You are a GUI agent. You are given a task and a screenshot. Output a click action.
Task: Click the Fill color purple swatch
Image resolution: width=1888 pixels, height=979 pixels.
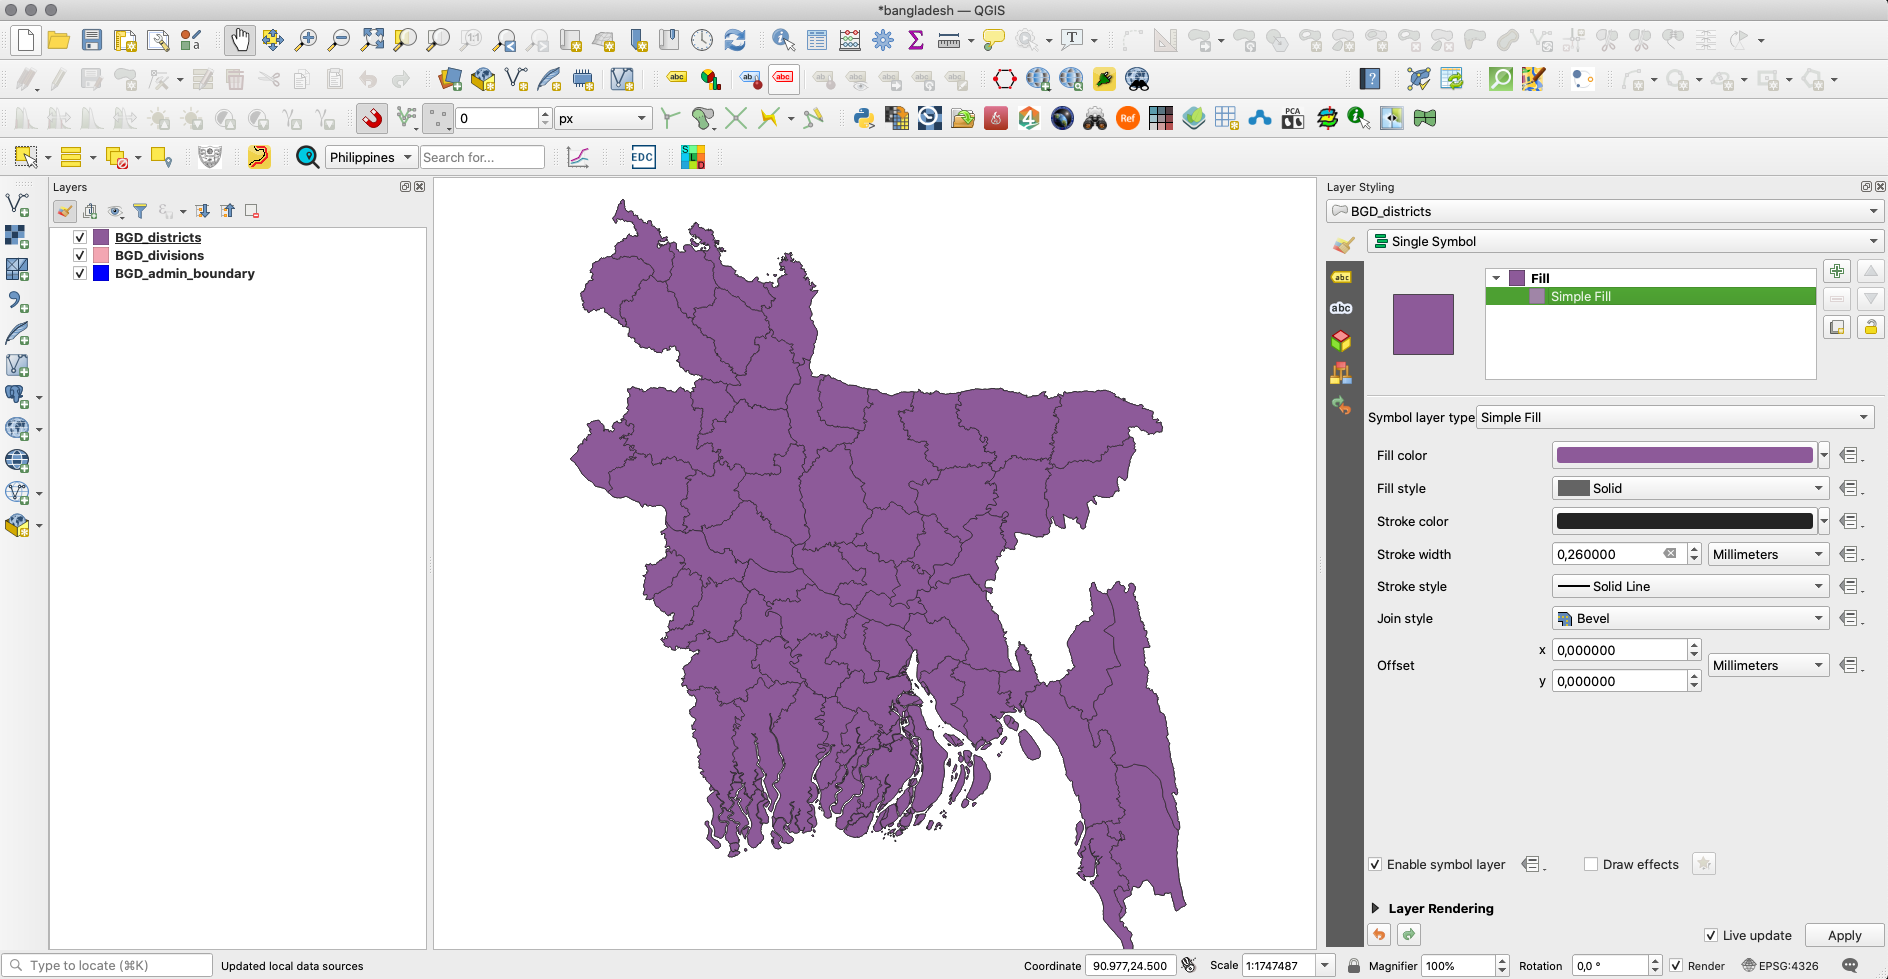1684,455
